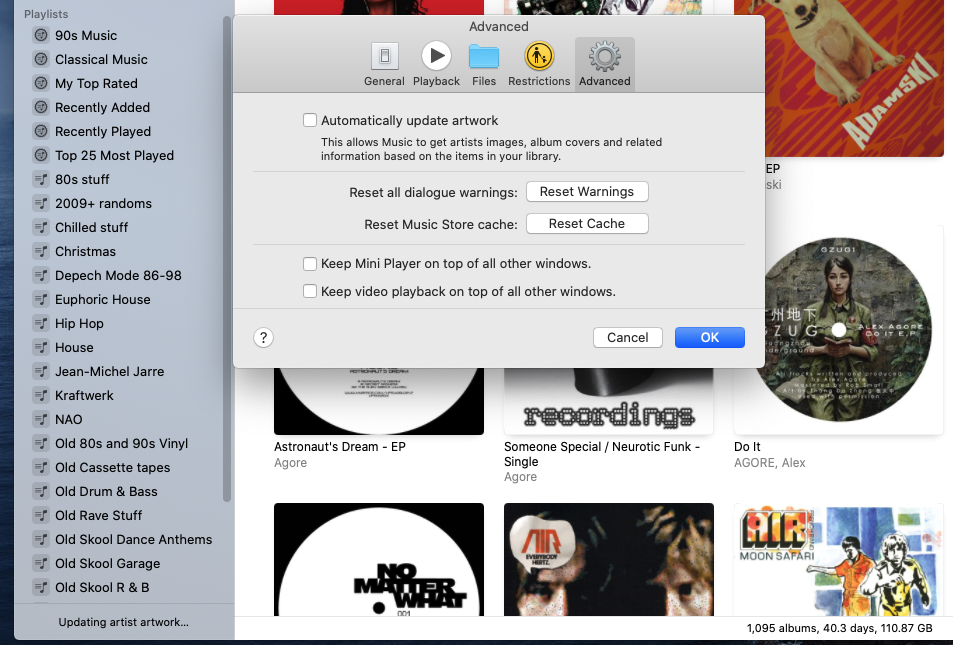Click the Euphoric House playlist icon
The width and height of the screenshot is (953, 645).
tap(41, 300)
